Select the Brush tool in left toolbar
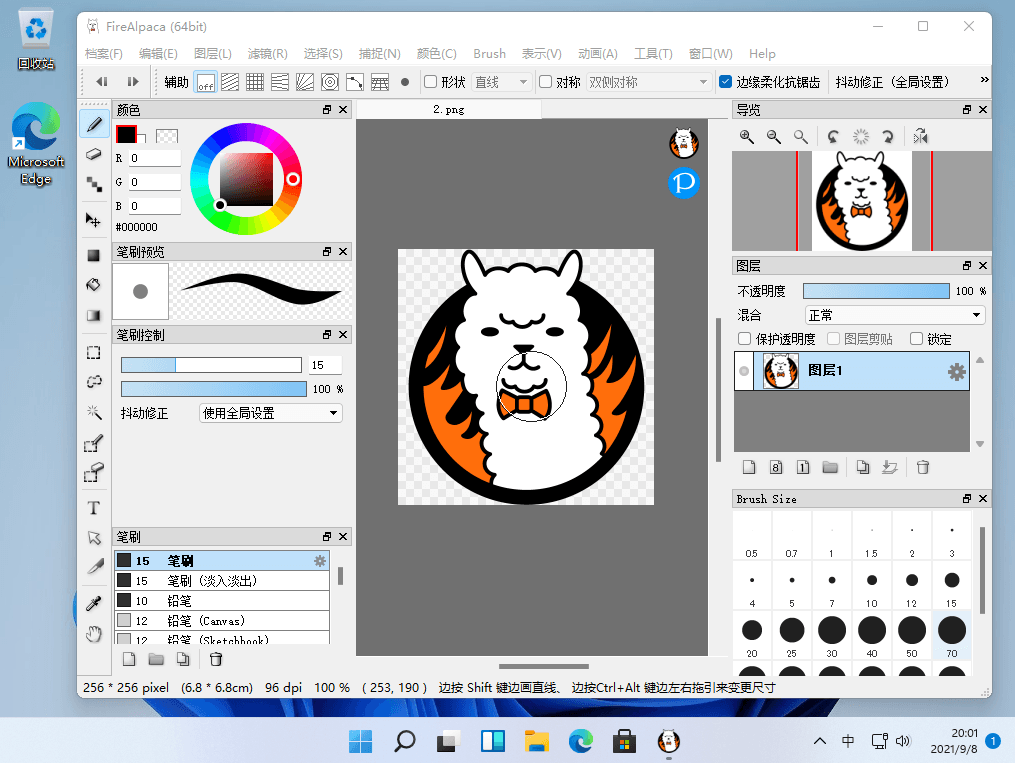 pyautogui.click(x=94, y=124)
